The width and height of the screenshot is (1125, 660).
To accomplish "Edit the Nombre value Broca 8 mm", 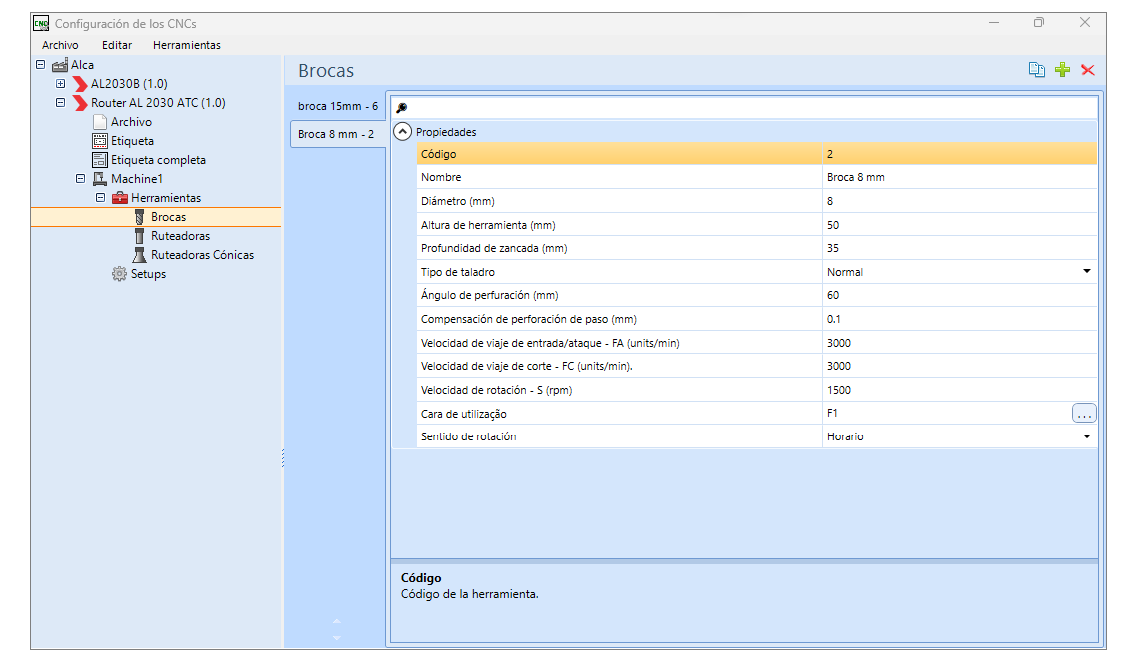I will pos(959,177).
